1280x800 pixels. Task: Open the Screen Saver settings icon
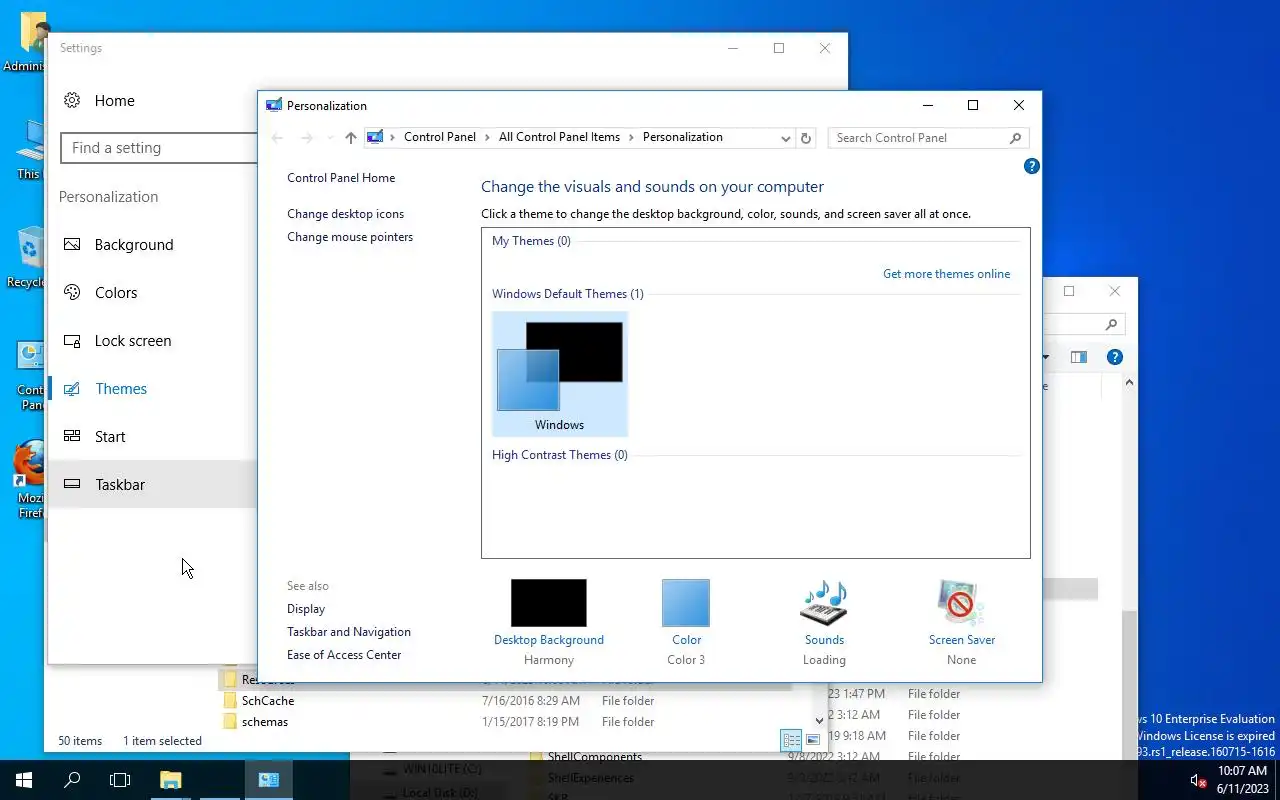tap(961, 603)
